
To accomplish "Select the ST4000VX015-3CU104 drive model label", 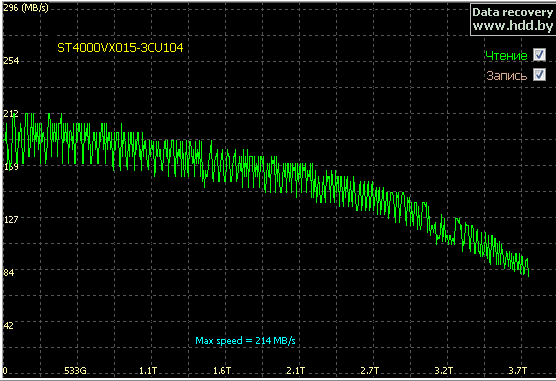I will click(120, 48).
